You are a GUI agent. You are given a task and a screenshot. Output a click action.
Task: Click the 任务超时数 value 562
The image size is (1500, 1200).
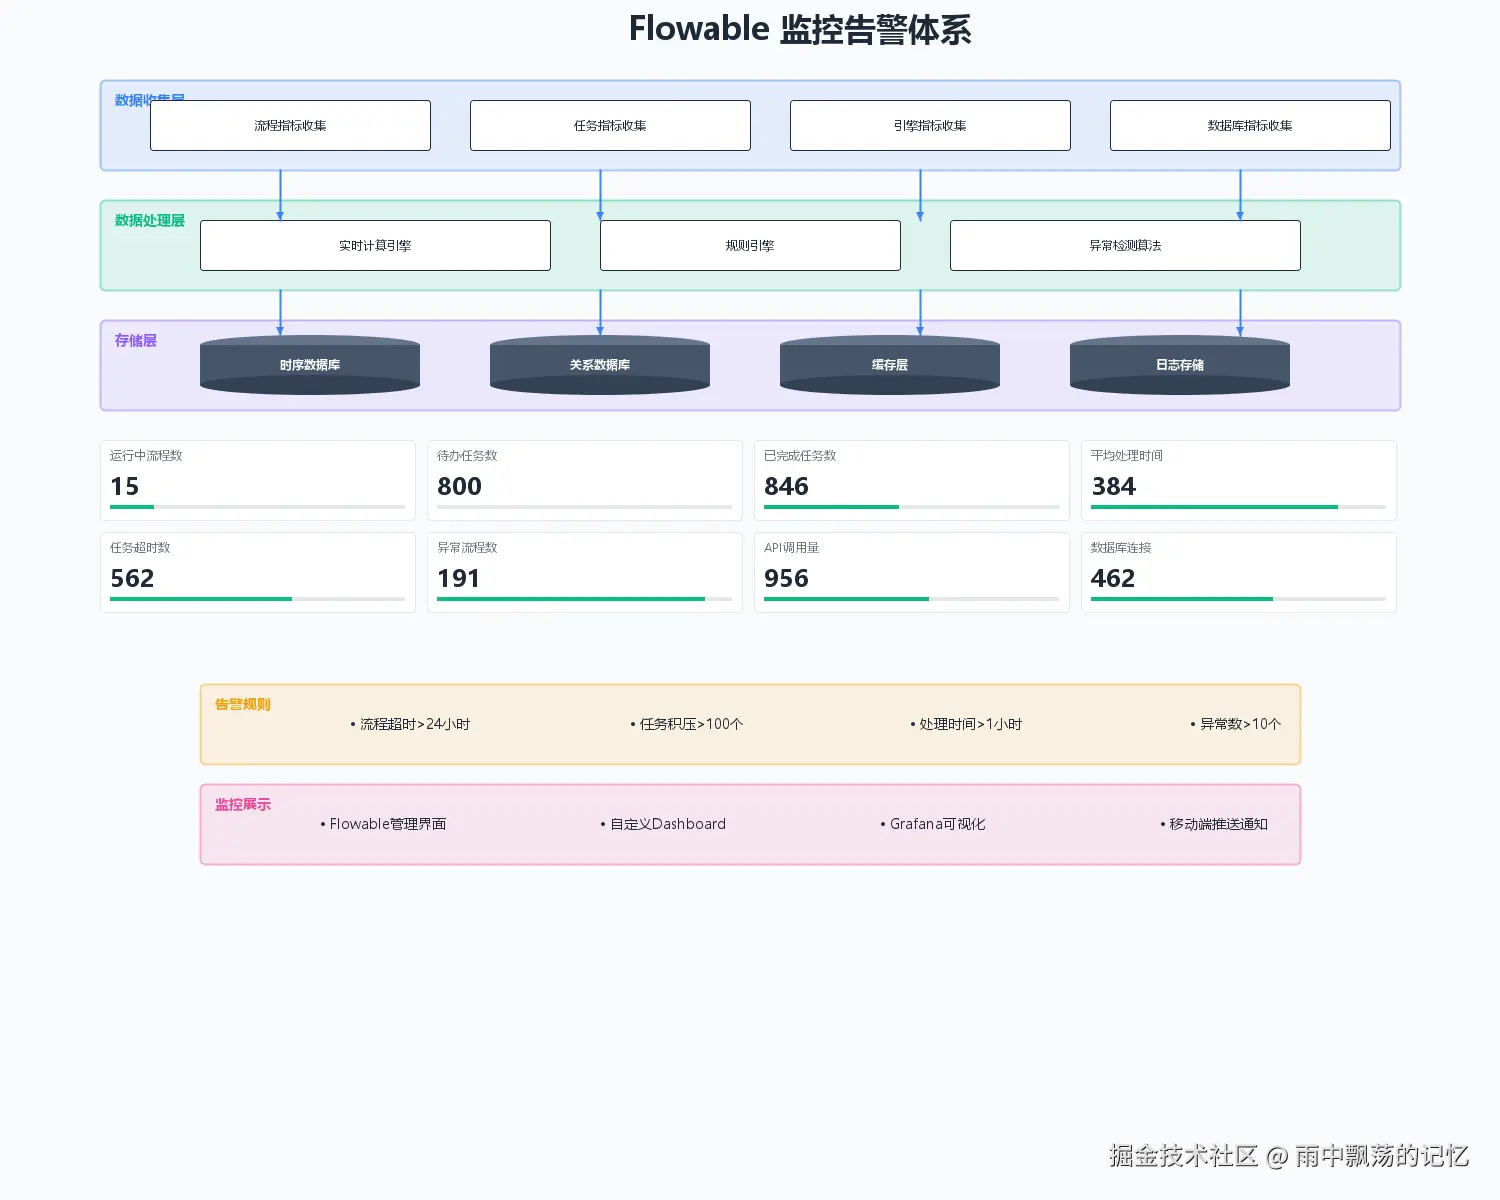tap(132, 578)
